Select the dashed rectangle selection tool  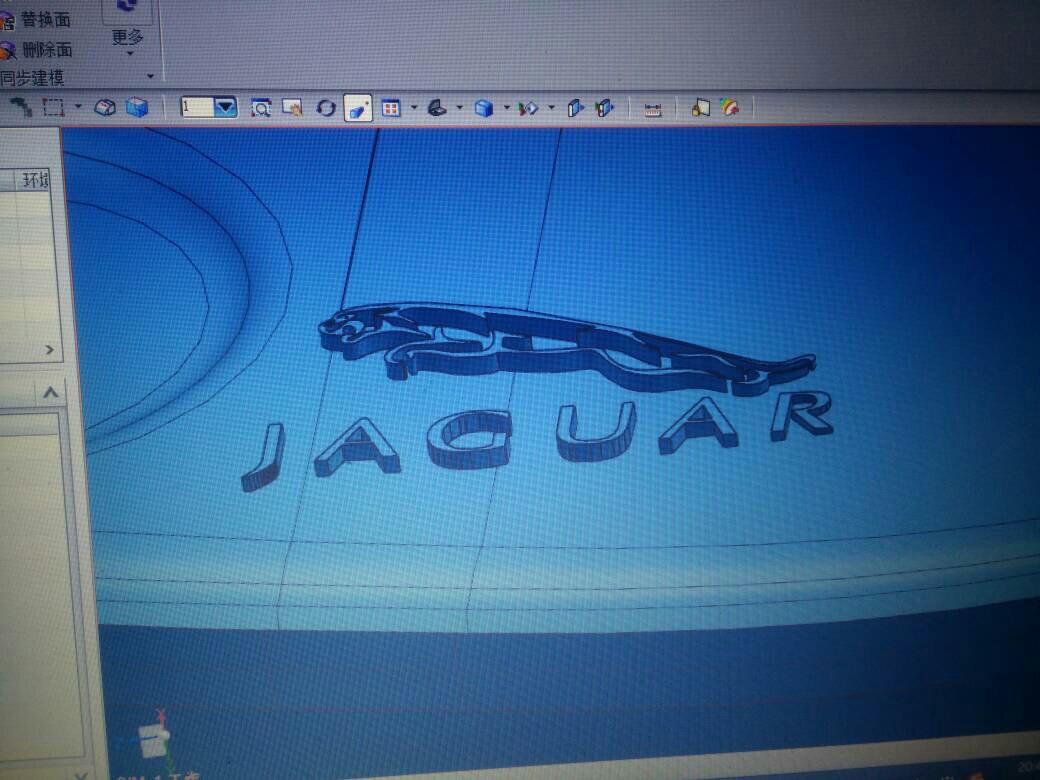pos(53,107)
